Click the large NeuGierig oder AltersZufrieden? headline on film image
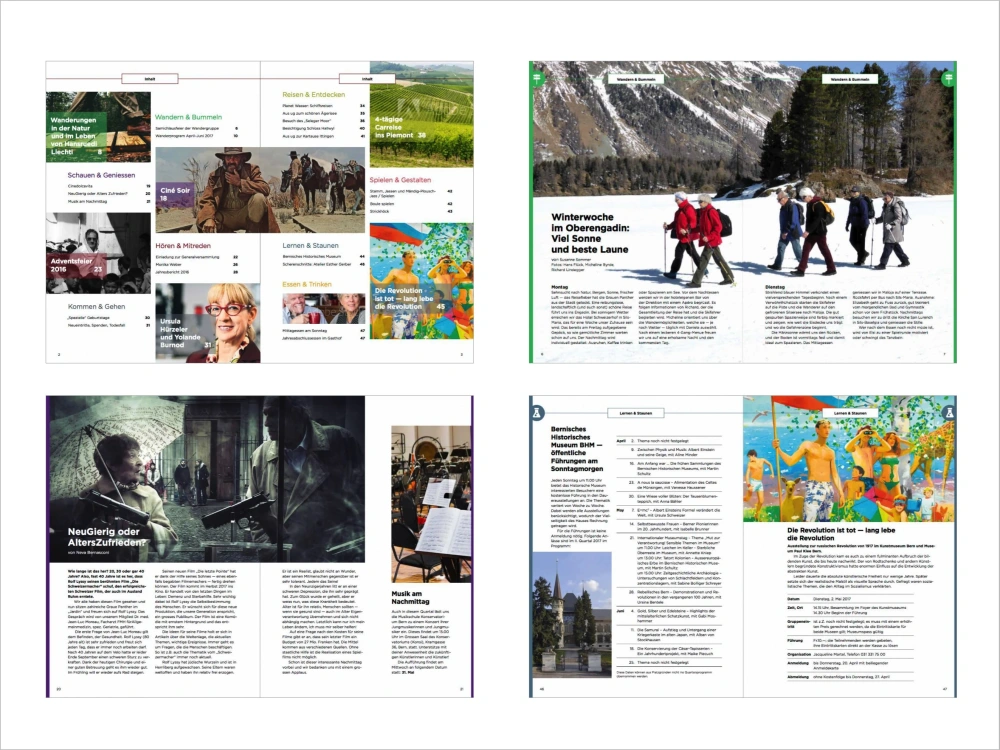Screen dimensions: 1000x750 107,537
